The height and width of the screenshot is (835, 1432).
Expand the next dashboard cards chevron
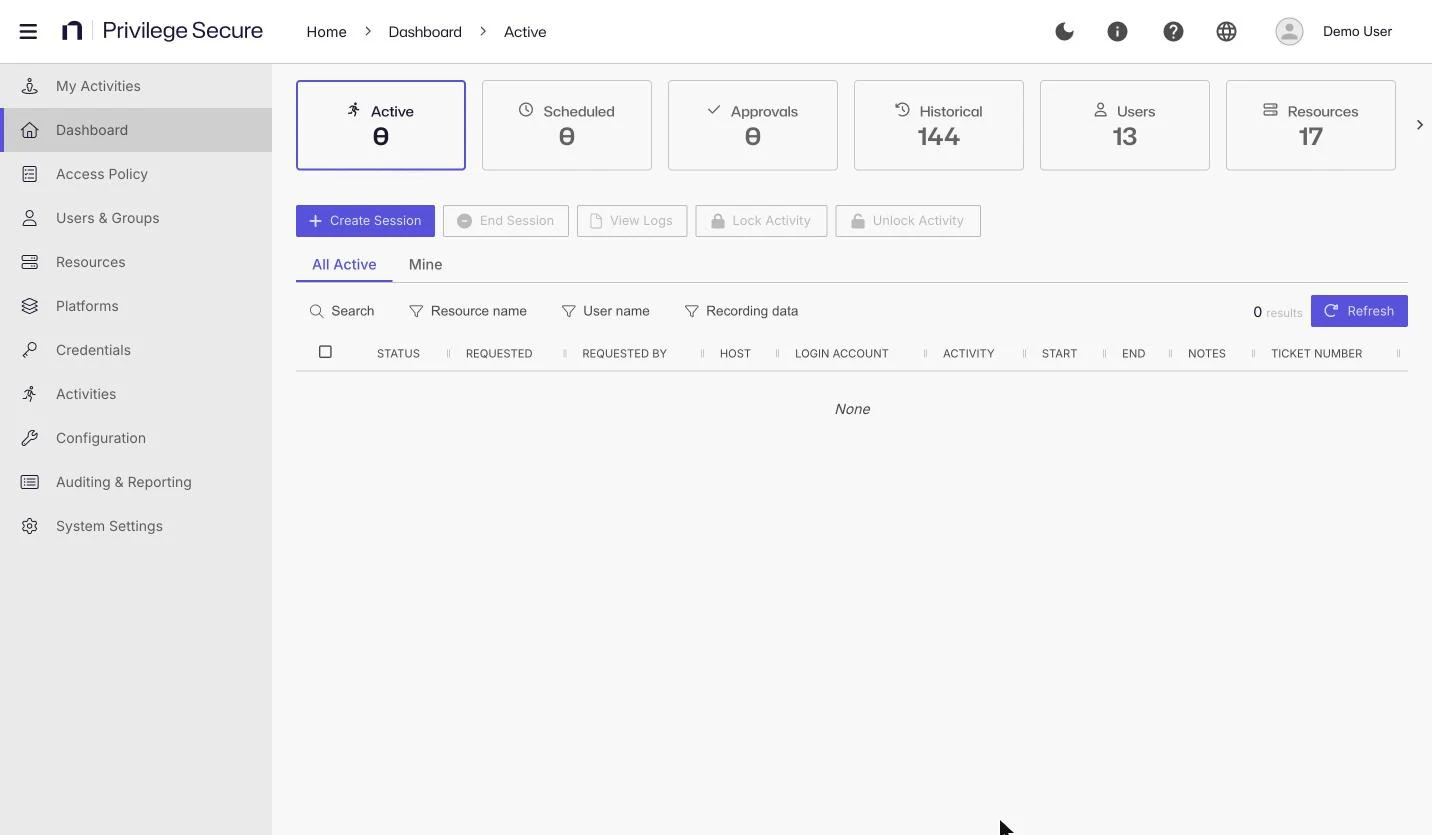click(x=1419, y=125)
